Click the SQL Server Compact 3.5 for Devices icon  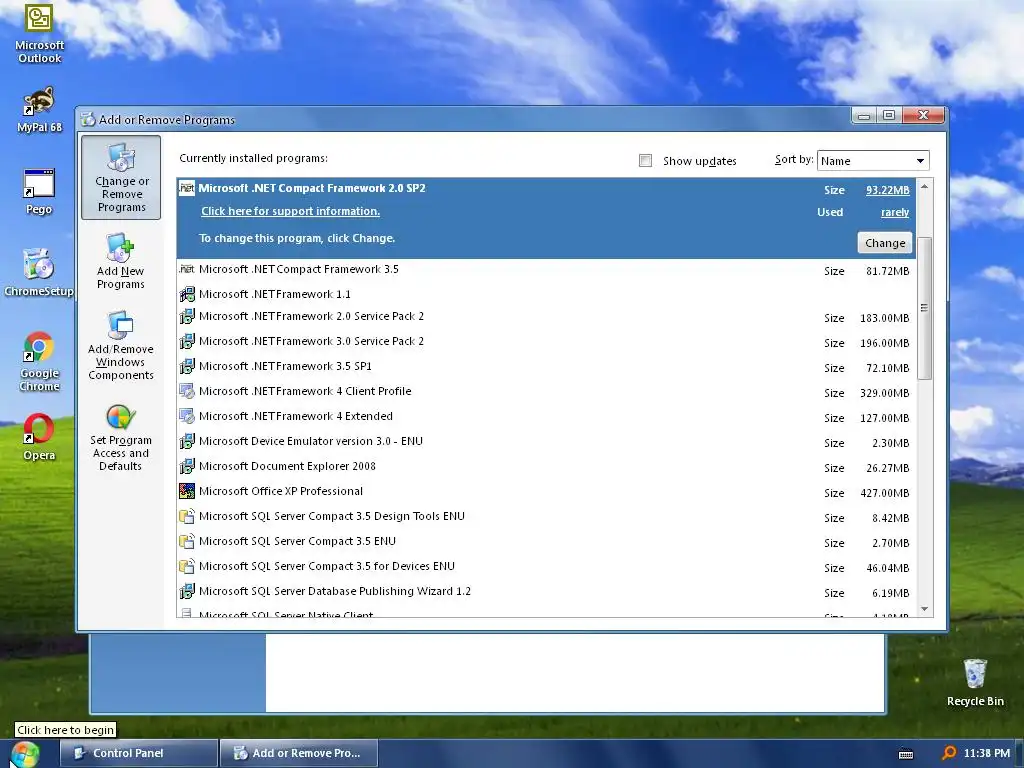point(187,566)
